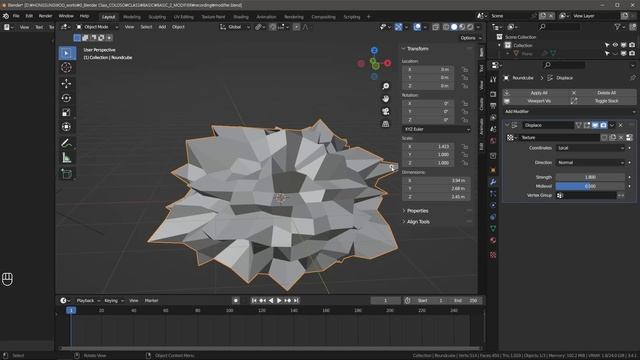The height and width of the screenshot is (360, 640).
Task: Open the Coordinates Local dropdown
Action: pos(590,148)
